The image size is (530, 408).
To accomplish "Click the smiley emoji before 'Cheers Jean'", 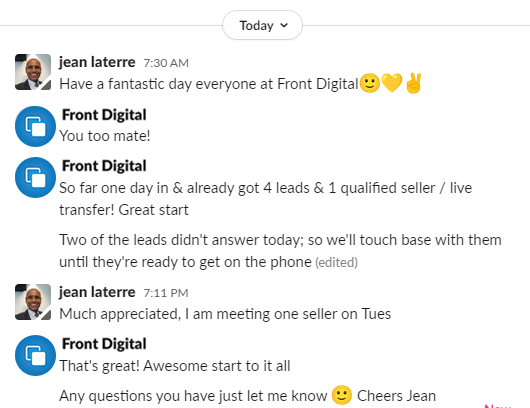I will click(342, 395).
